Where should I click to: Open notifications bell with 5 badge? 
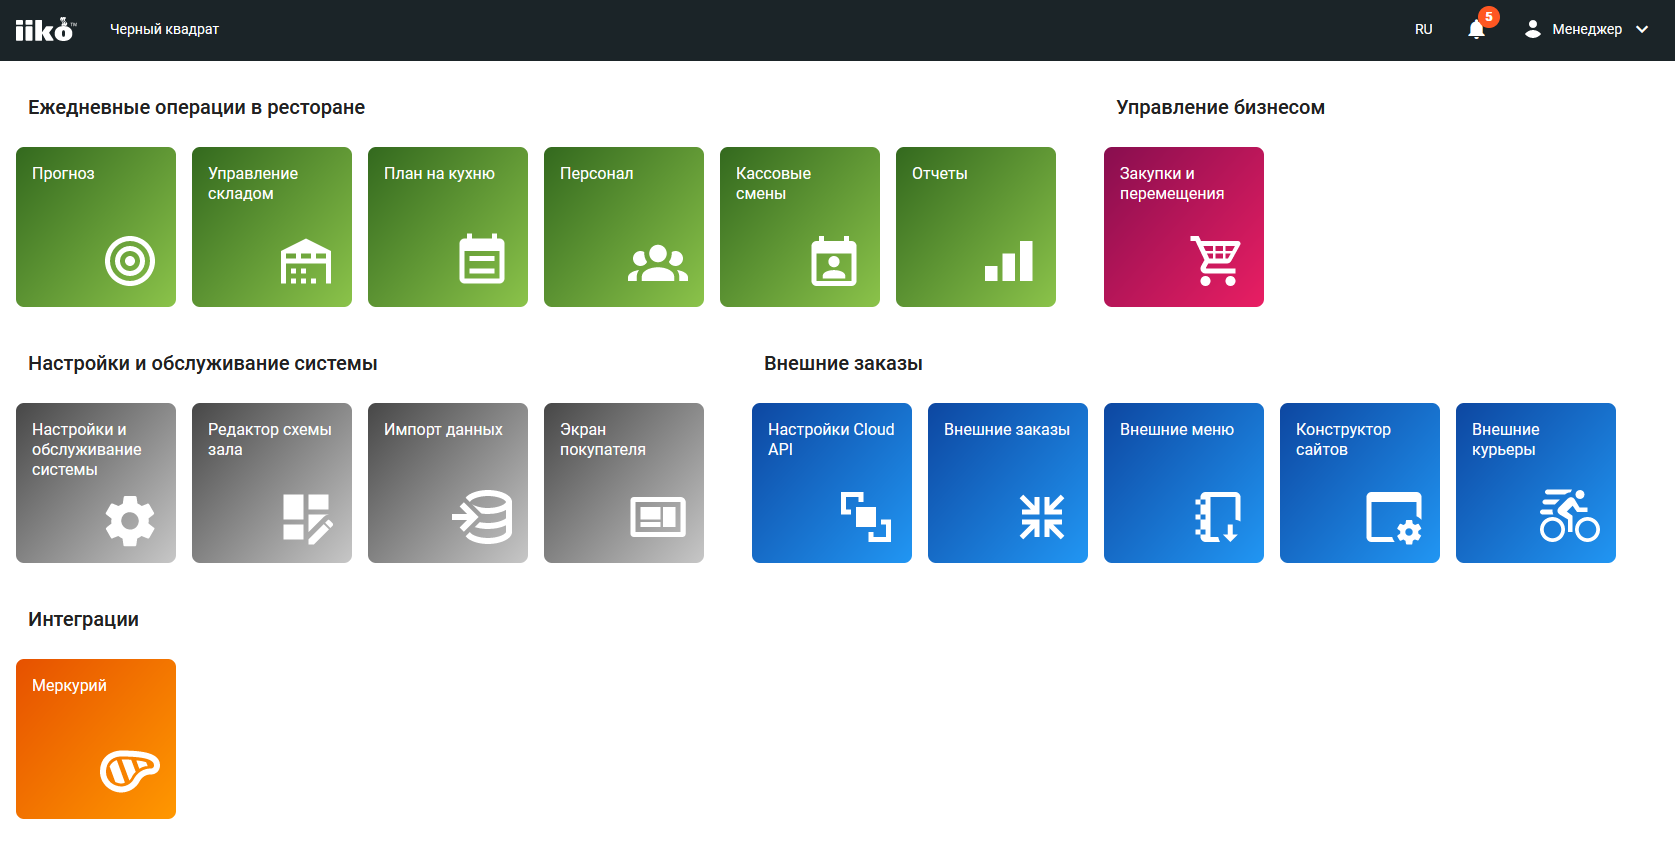pyautogui.click(x=1477, y=29)
